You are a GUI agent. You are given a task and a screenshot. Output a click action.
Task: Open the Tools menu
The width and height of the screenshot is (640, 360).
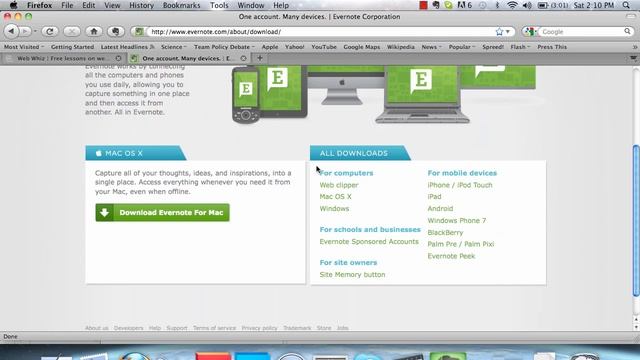(219, 5)
